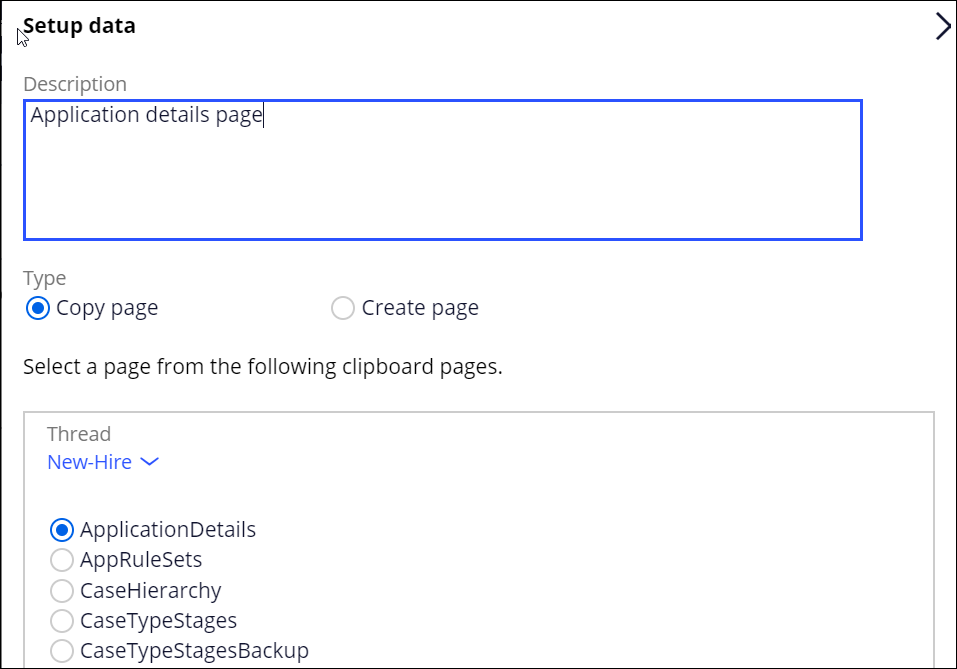Pick the CaseTypeStagesBackup radio circle
The height and width of the screenshot is (669, 957).
pyautogui.click(x=62, y=651)
